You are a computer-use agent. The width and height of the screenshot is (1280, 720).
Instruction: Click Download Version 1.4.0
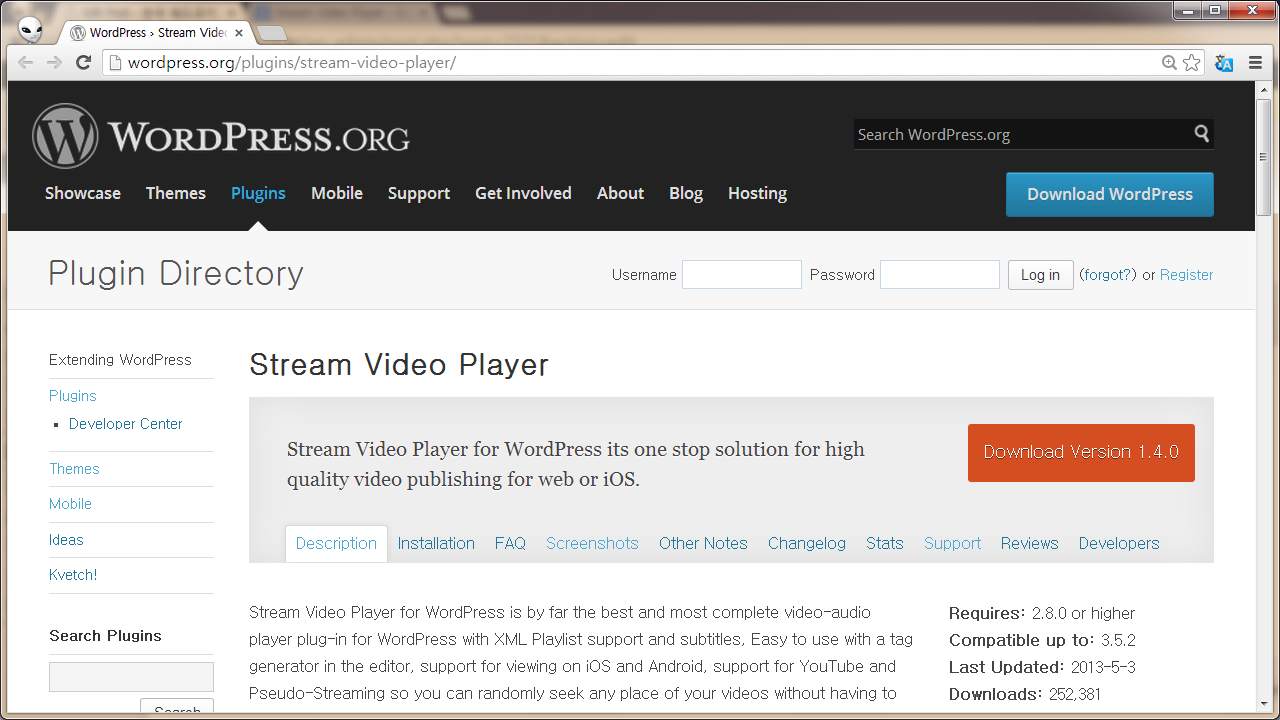coord(1081,453)
